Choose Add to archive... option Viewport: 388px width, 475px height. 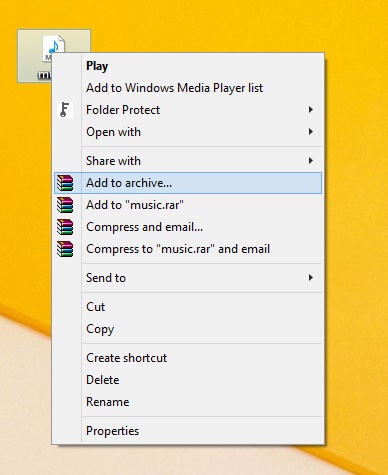(188, 183)
